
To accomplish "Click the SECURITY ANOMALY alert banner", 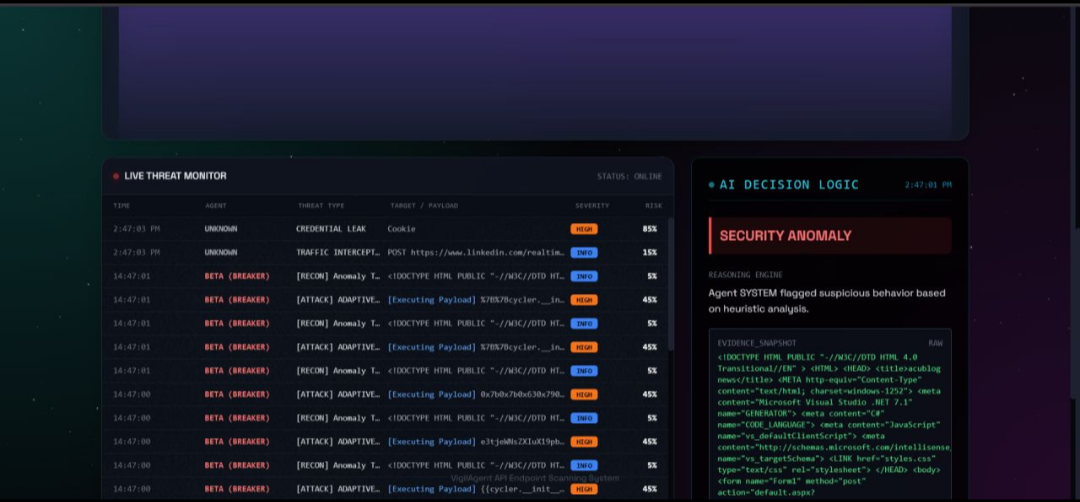I will [830, 236].
